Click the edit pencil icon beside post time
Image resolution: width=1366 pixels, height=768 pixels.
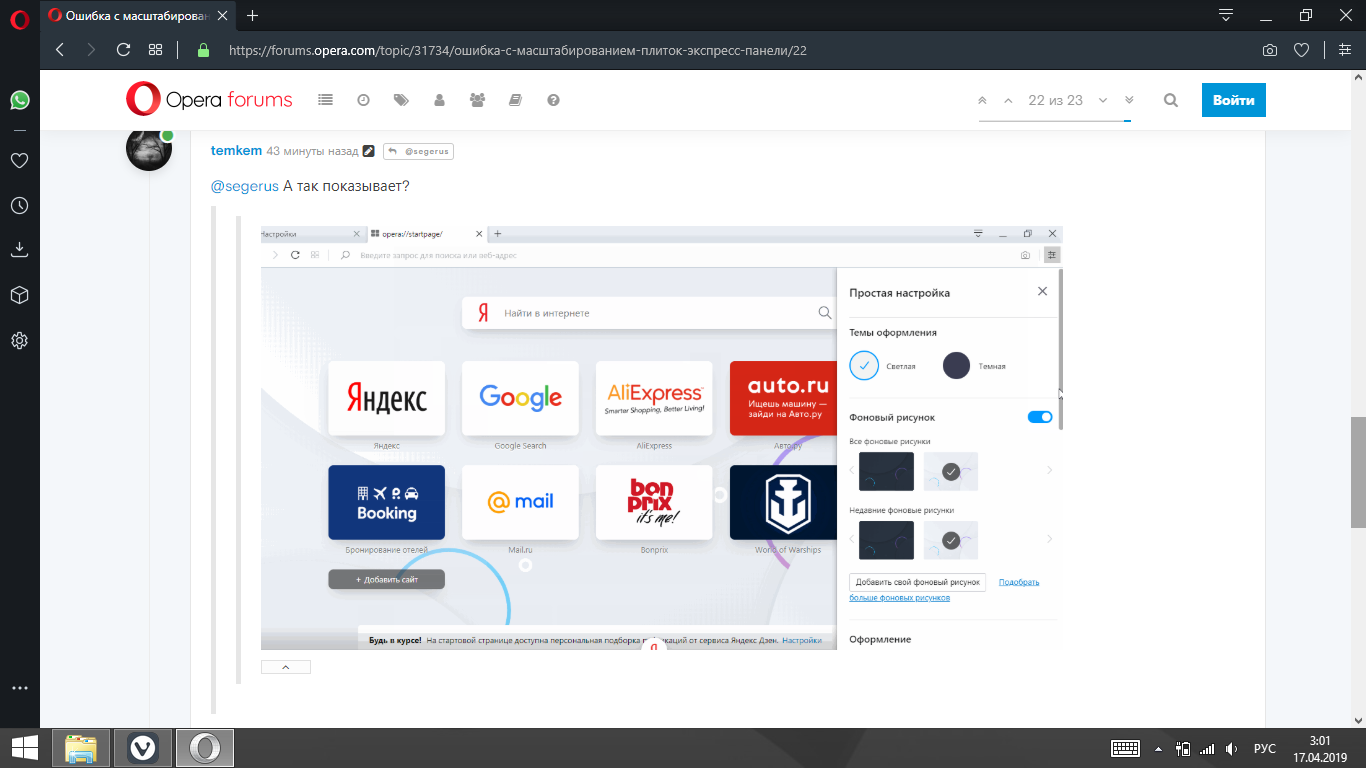pyautogui.click(x=368, y=151)
